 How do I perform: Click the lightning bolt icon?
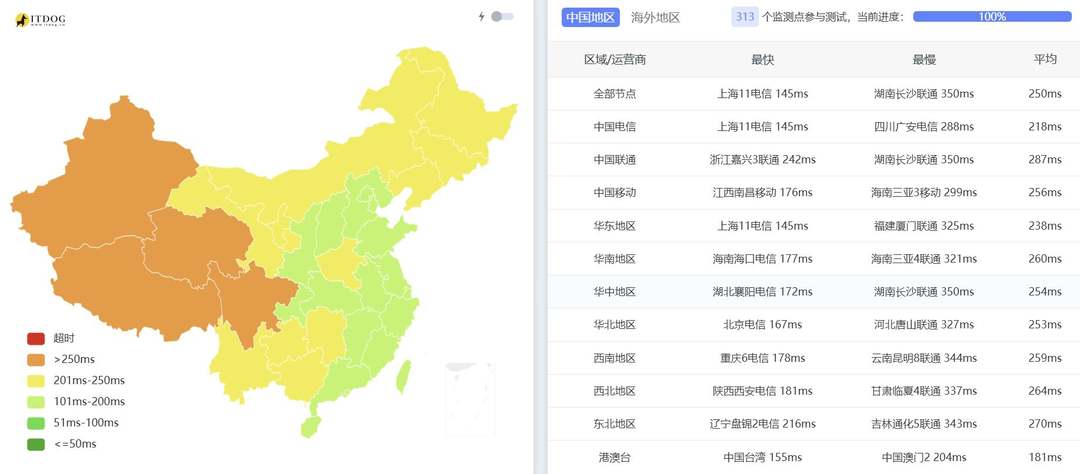coord(481,17)
